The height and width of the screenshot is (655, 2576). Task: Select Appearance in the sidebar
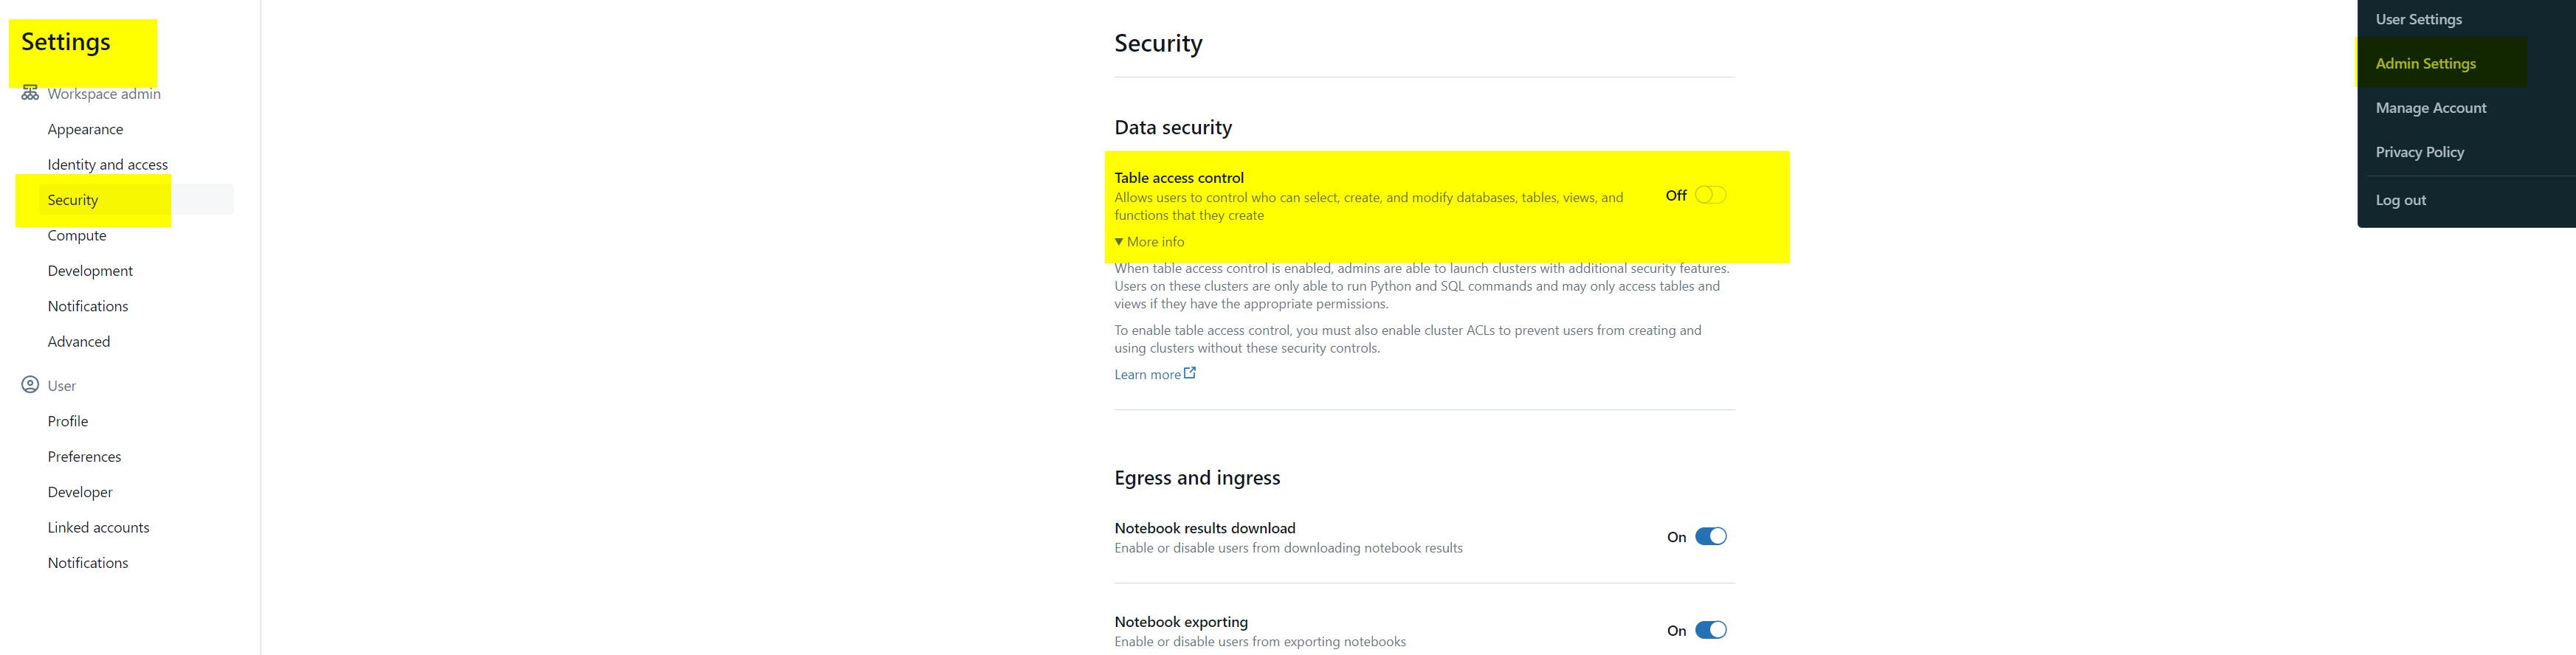click(x=85, y=129)
